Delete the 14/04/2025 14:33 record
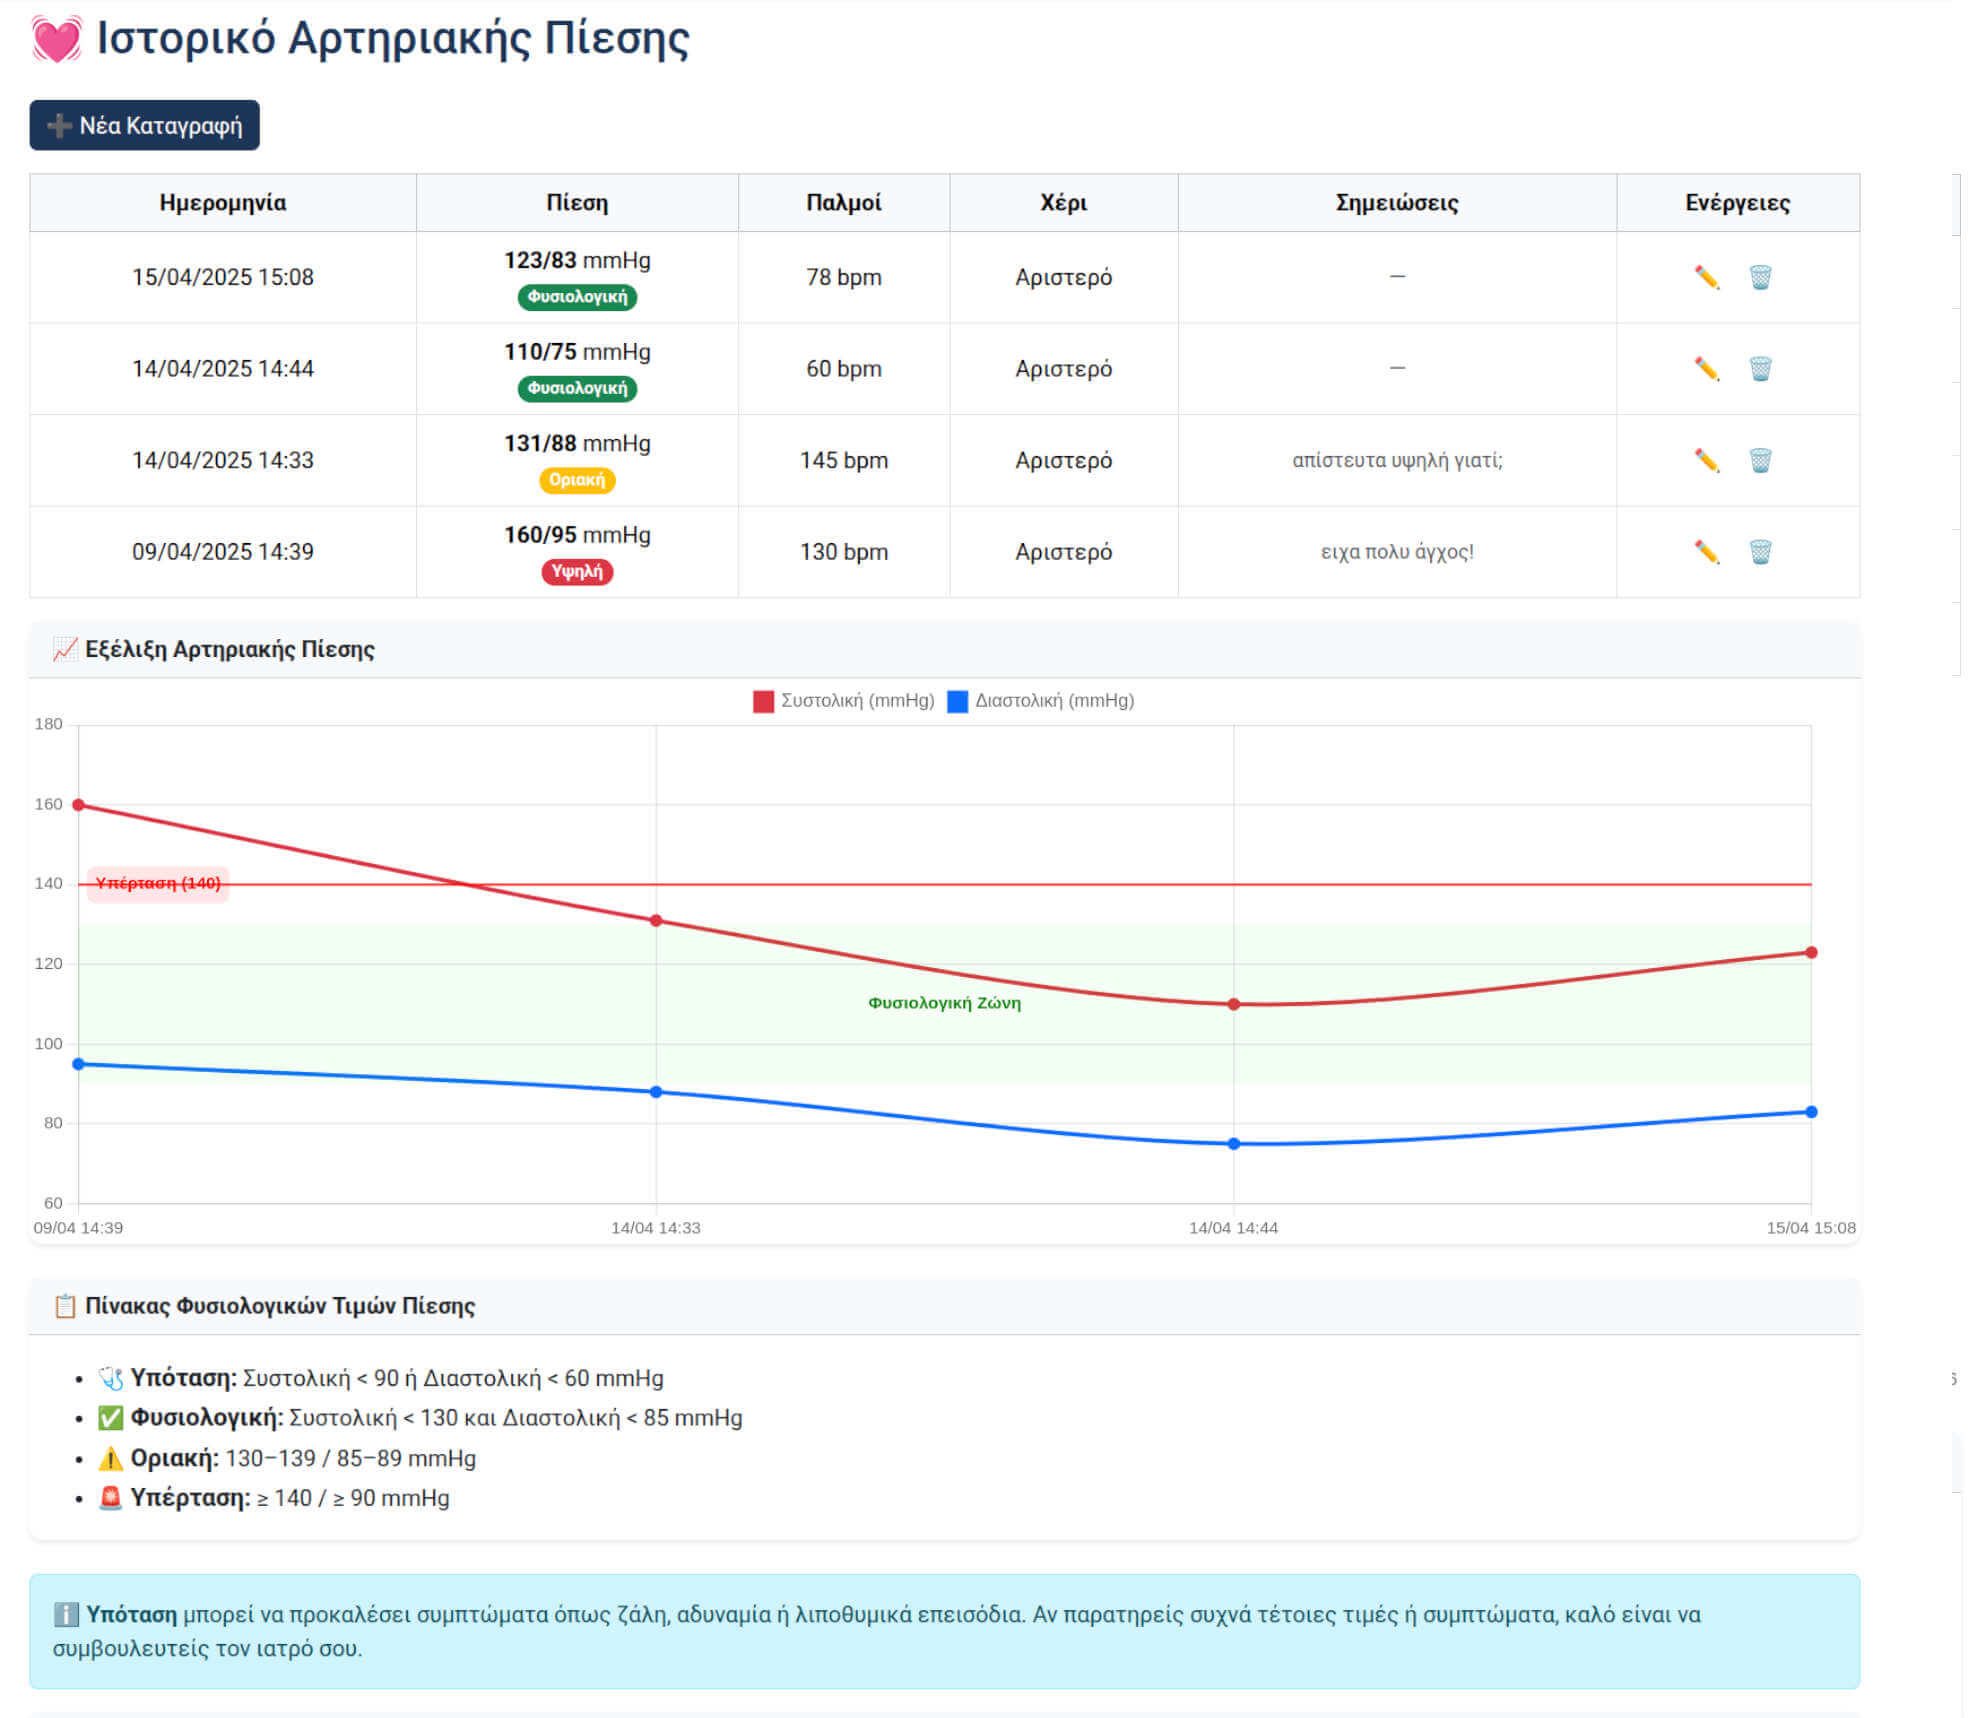The width and height of the screenshot is (1969, 1718). click(x=1760, y=460)
